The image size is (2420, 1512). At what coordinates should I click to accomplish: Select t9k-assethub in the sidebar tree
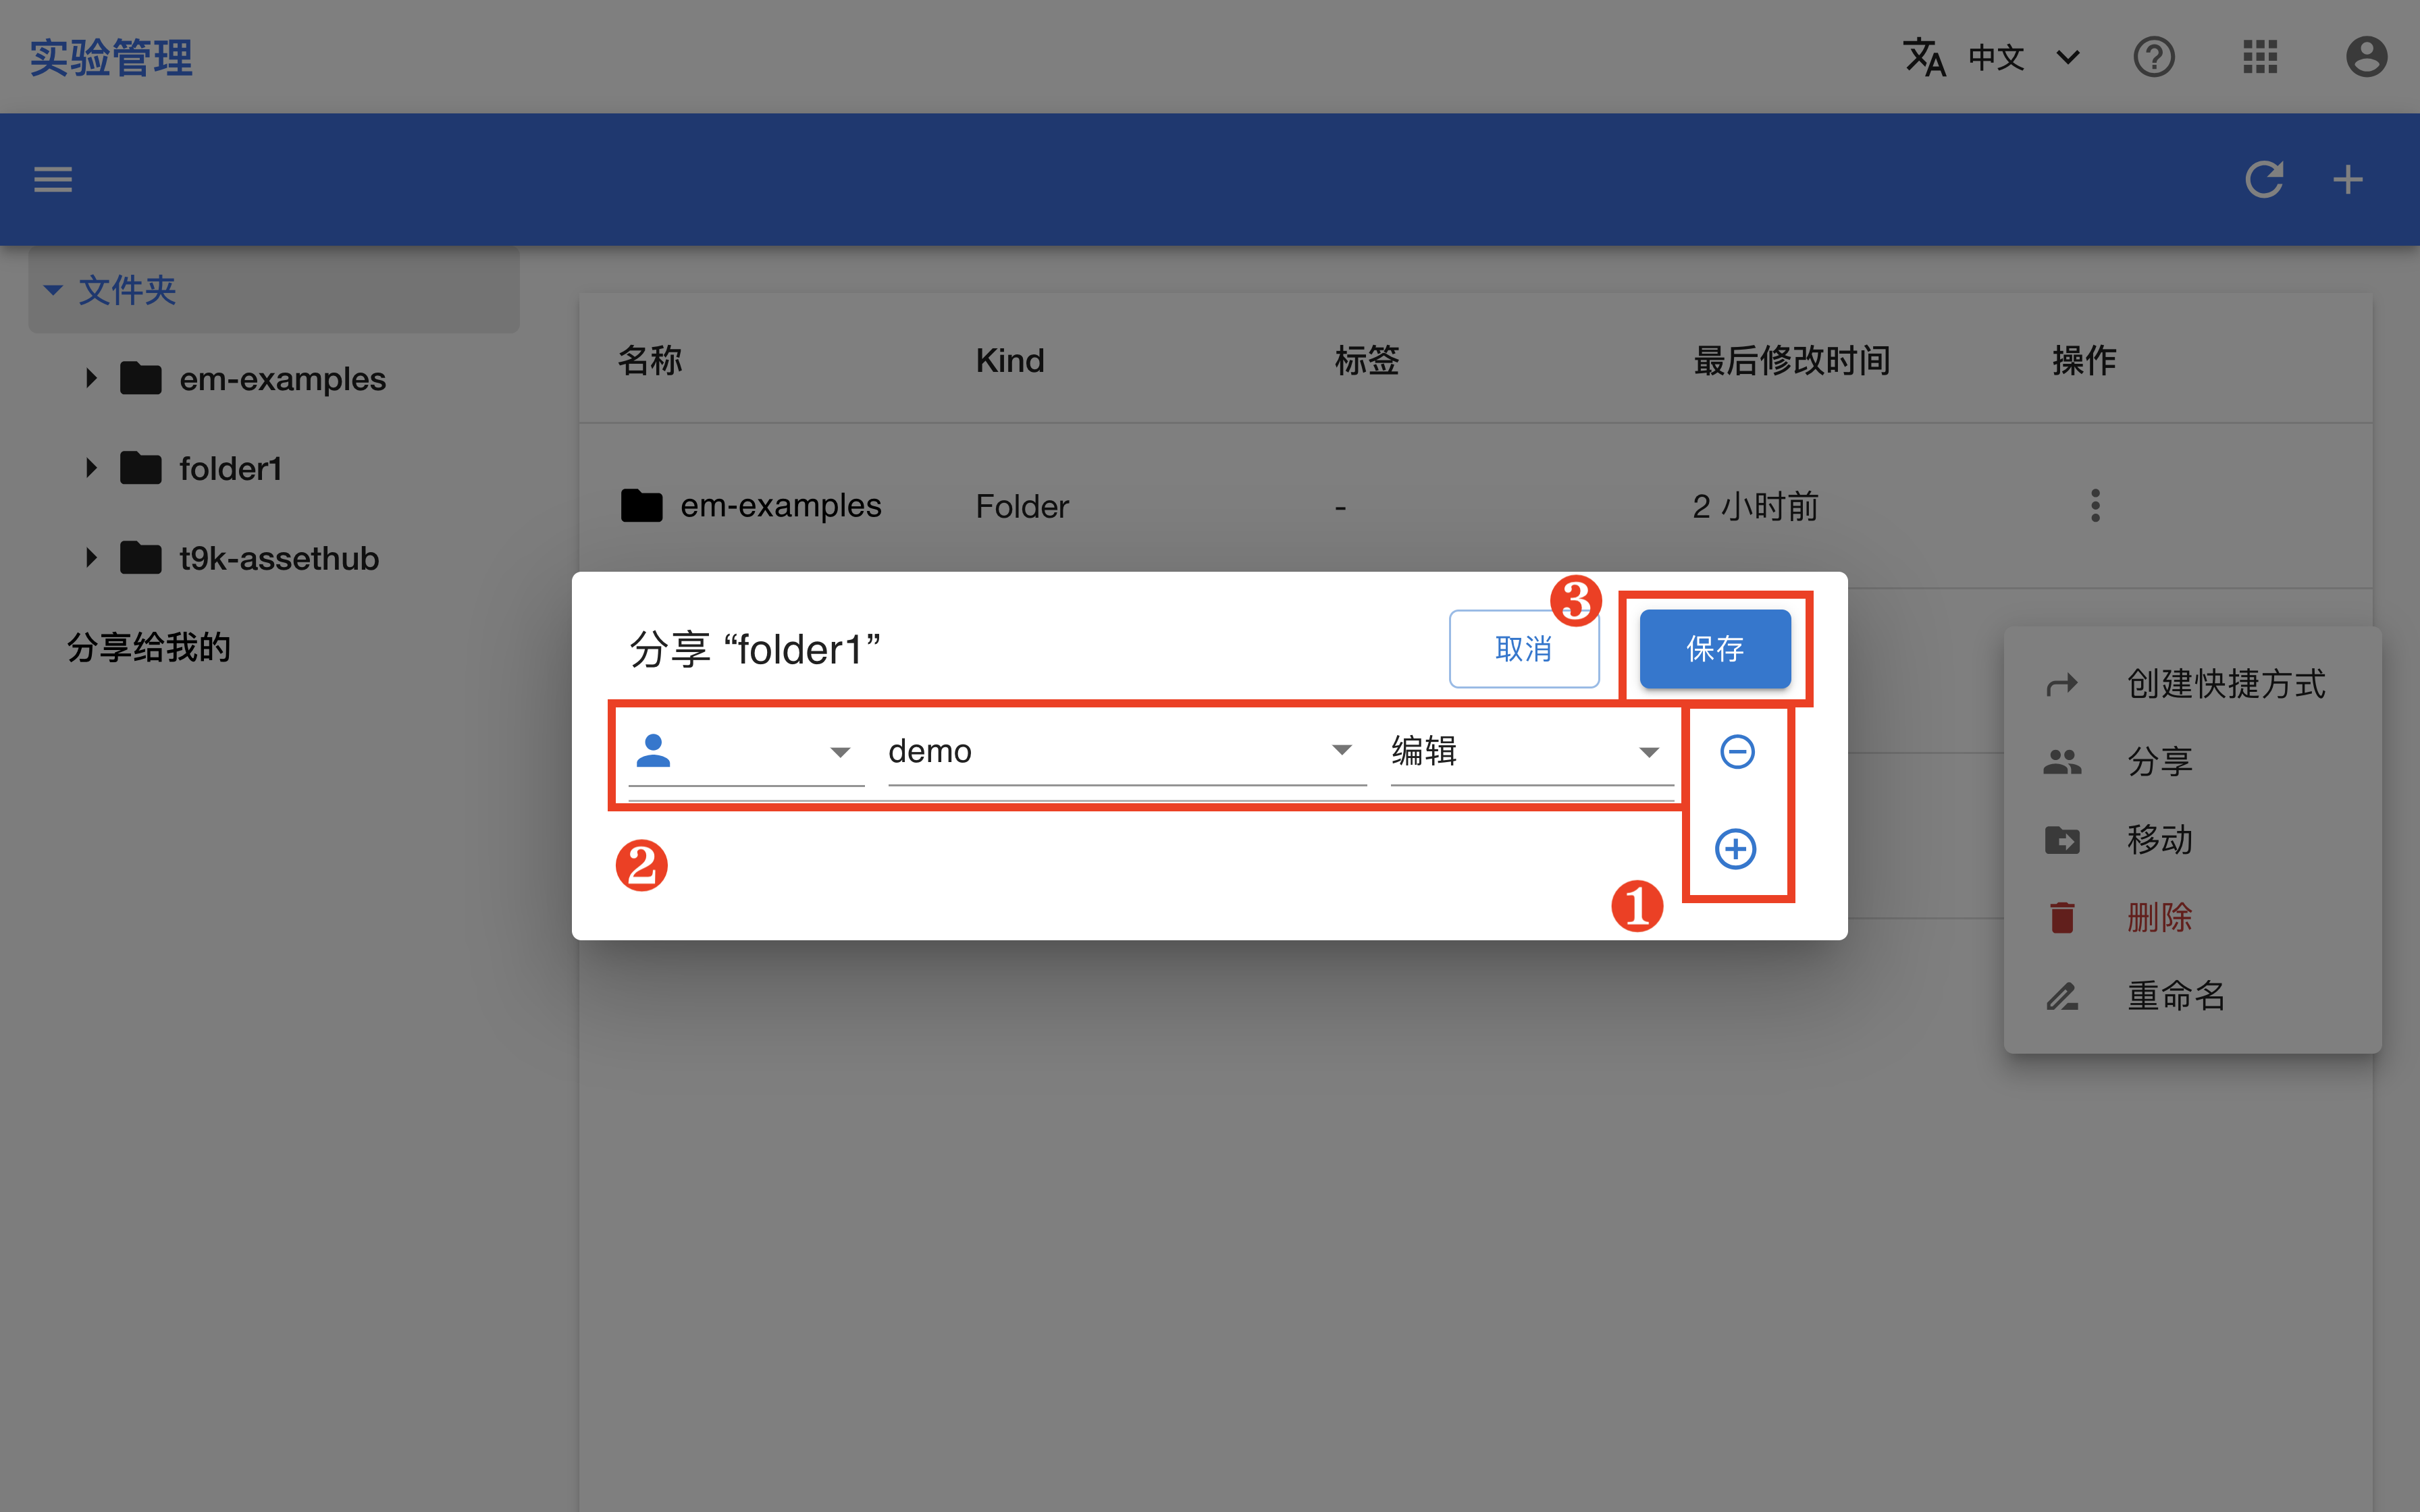click(x=279, y=558)
